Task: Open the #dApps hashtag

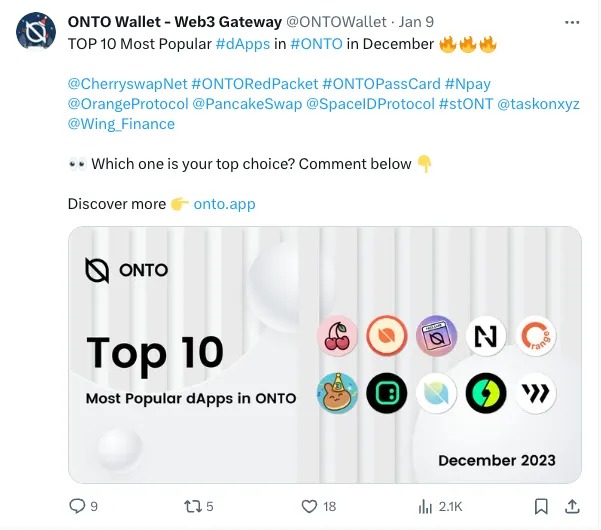Action: point(241,43)
